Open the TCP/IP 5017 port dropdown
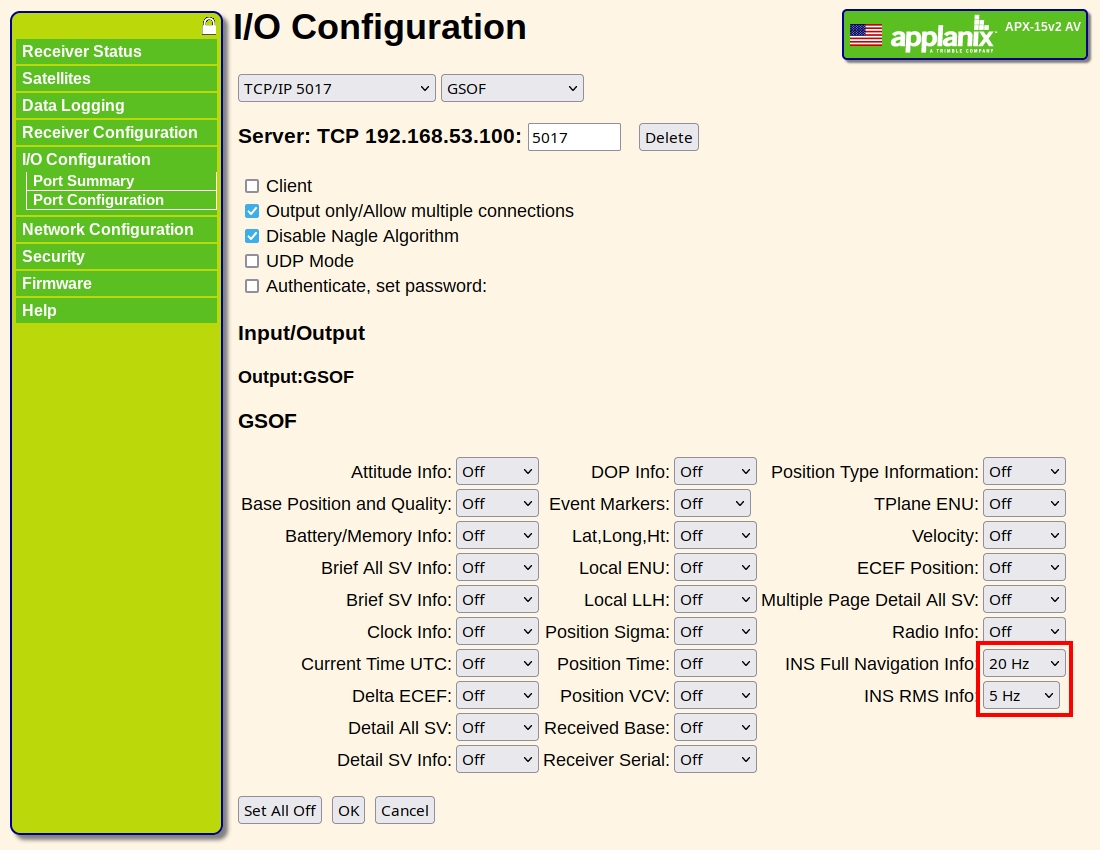This screenshot has width=1100, height=850. tap(337, 88)
